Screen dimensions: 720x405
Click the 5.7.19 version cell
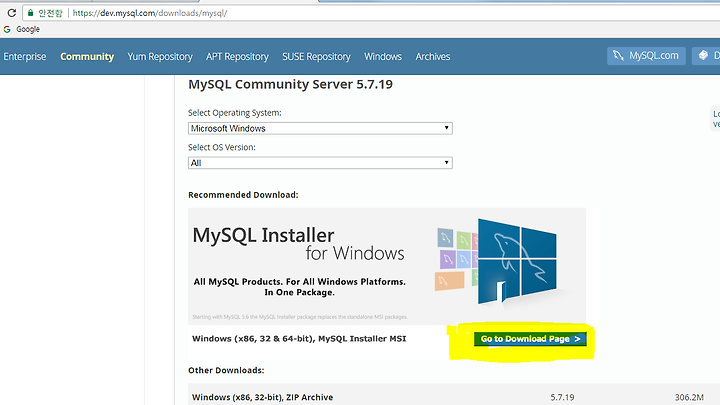(562, 397)
